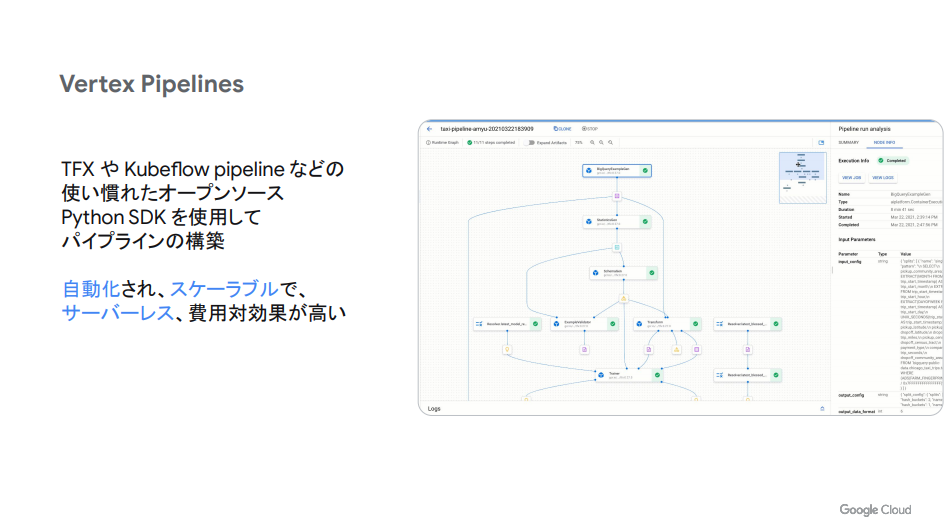952x523 pixels.
Task: Click the Runtime Graph info icon
Action: pos(428,143)
